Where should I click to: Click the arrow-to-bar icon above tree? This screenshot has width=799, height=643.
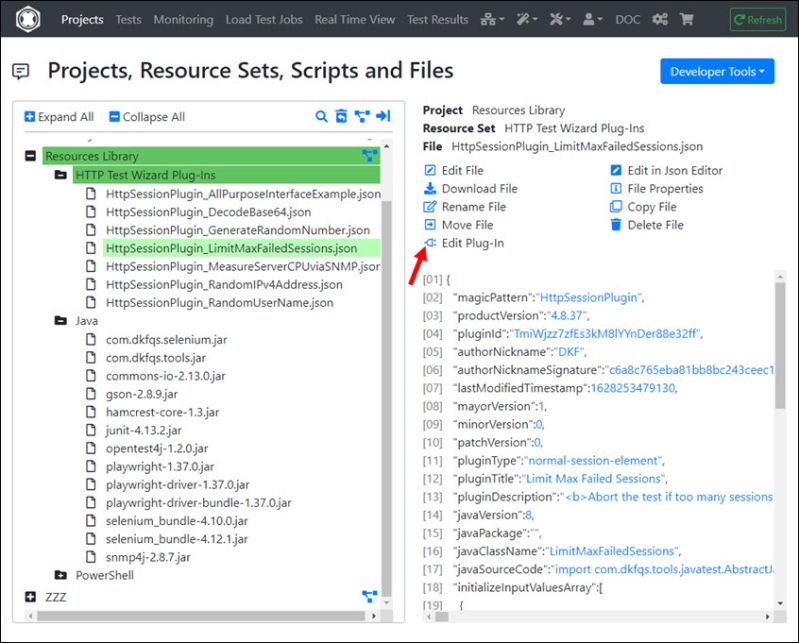(383, 116)
